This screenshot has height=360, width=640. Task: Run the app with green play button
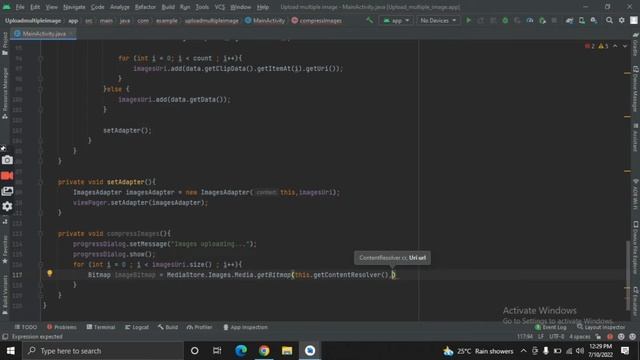click(x=469, y=20)
